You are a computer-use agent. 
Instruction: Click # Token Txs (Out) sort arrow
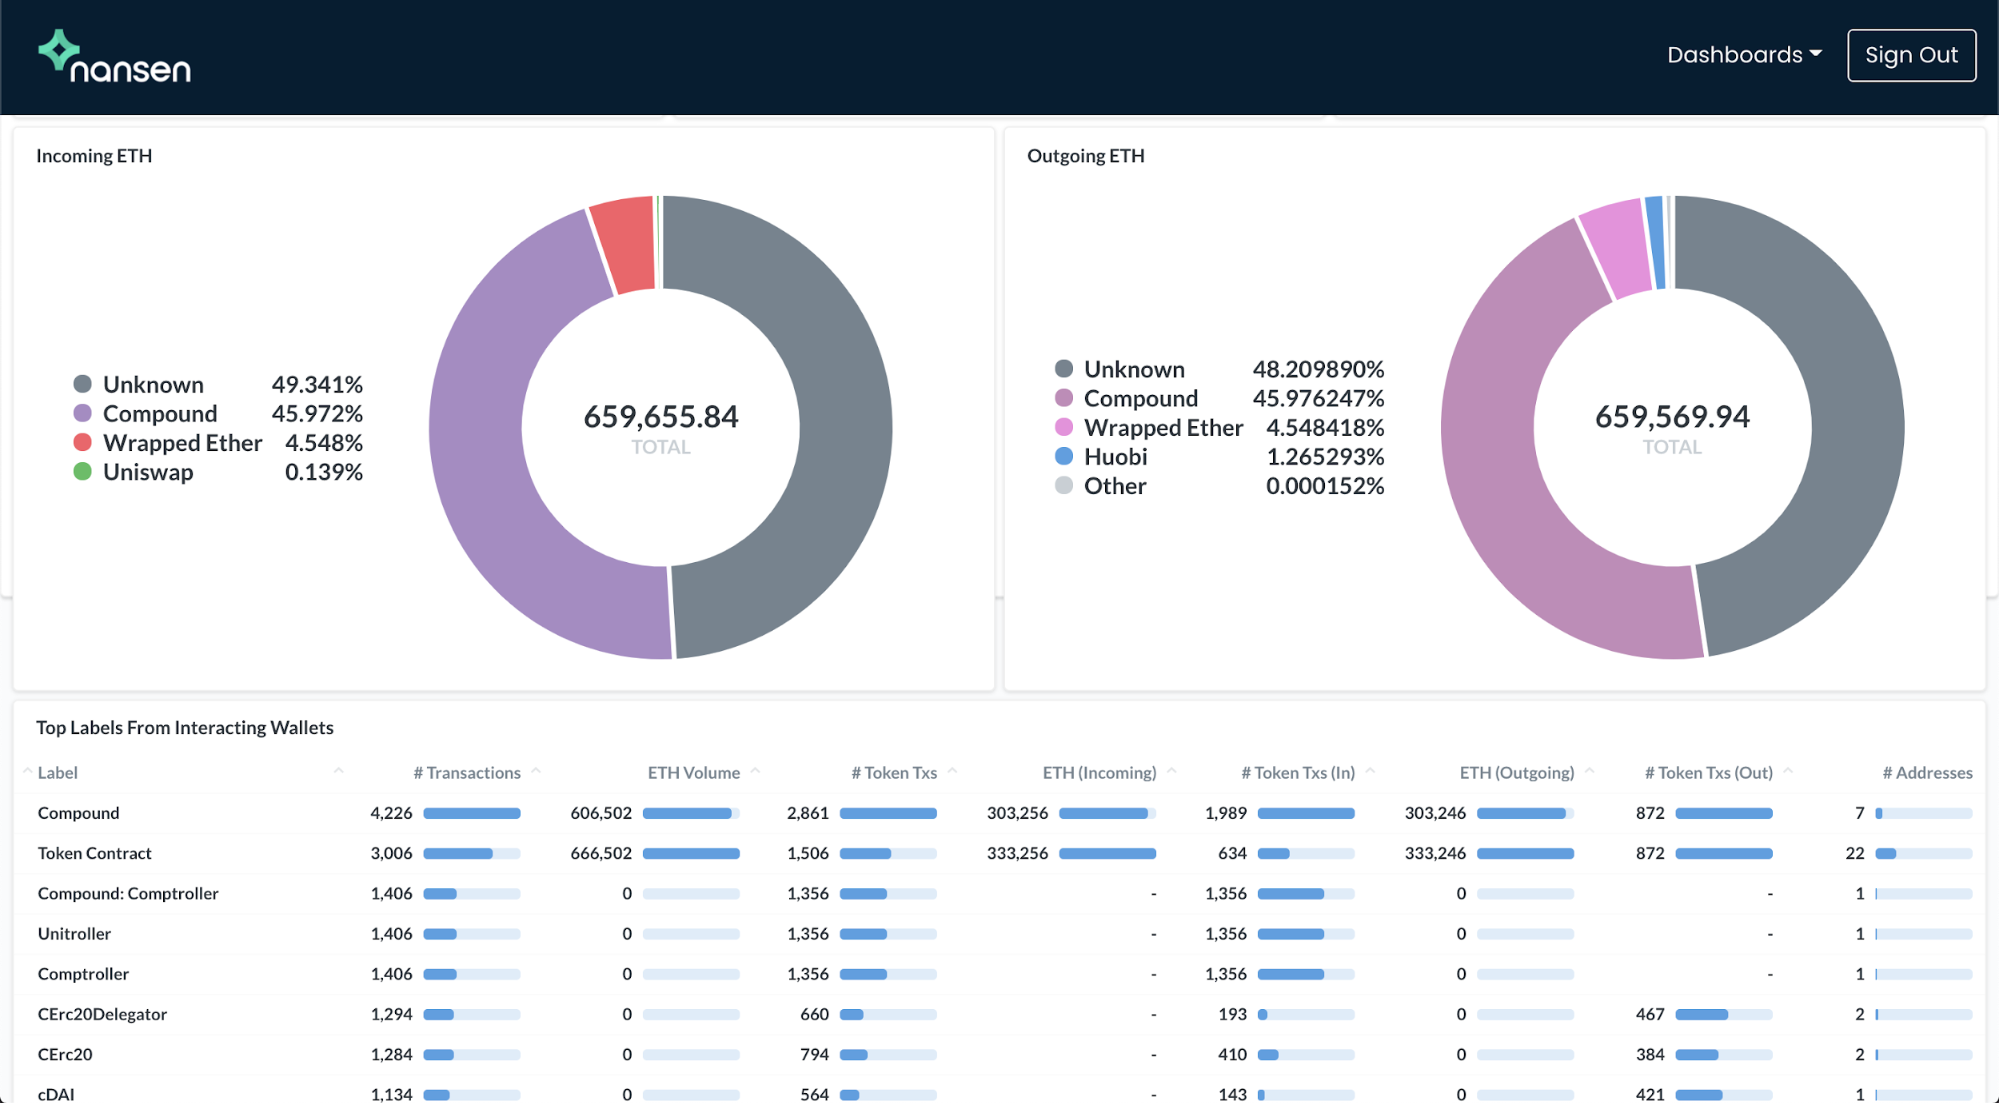click(1788, 771)
